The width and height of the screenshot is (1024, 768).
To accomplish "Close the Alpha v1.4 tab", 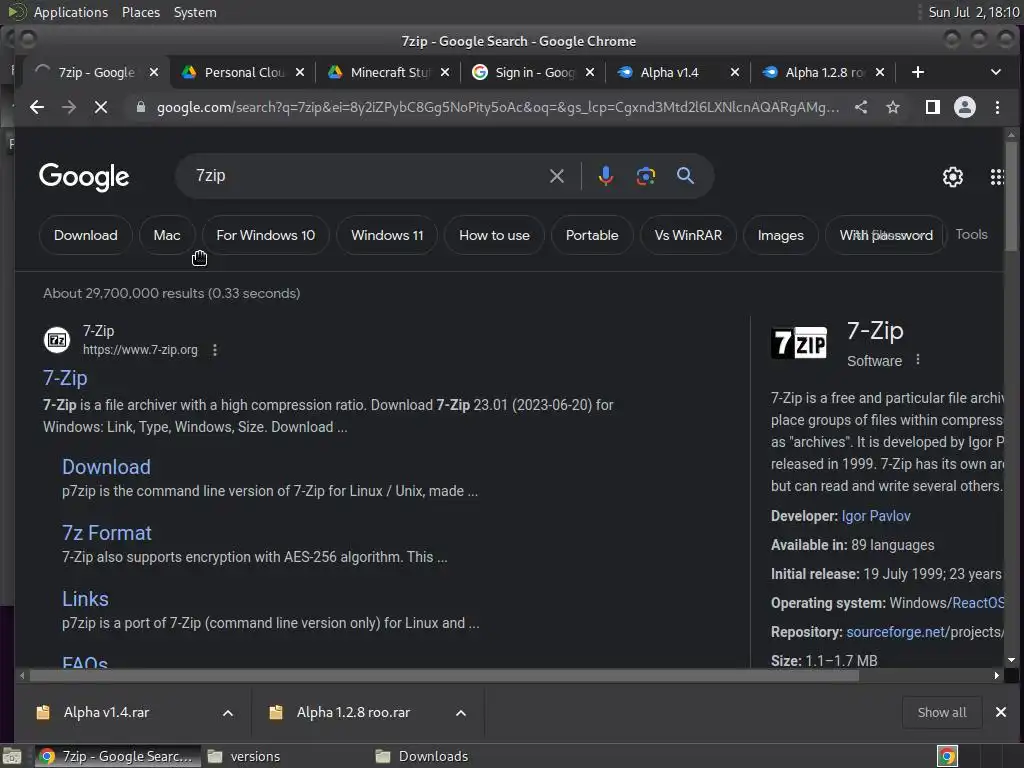I will (735, 72).
